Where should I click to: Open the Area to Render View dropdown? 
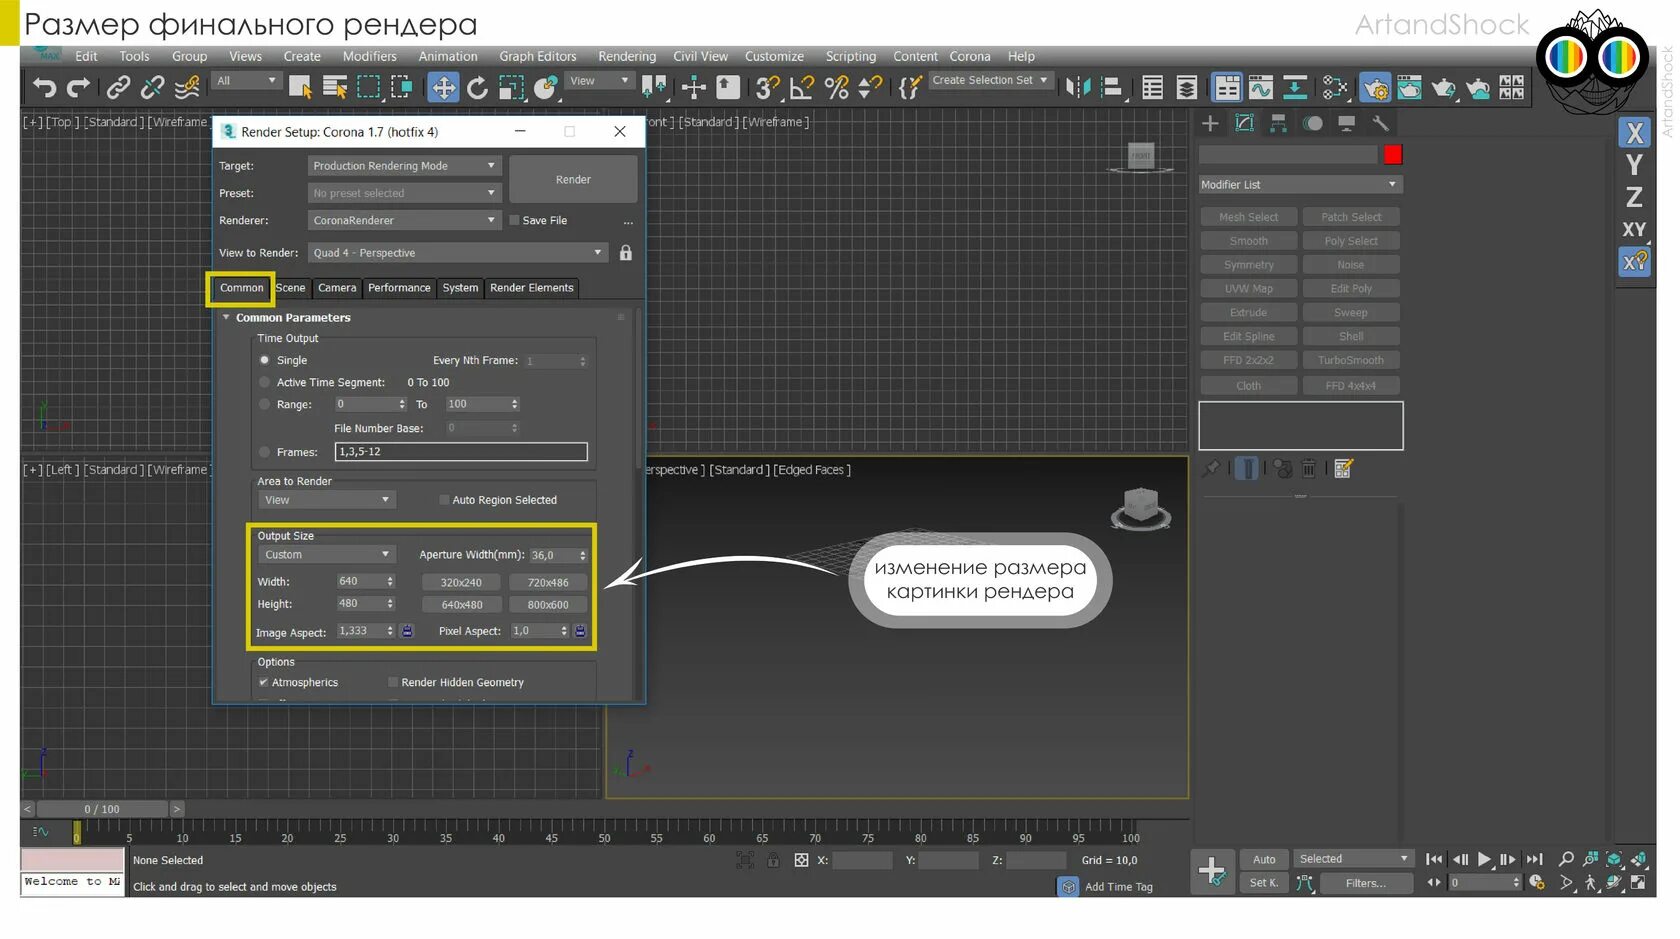point(327,500)
